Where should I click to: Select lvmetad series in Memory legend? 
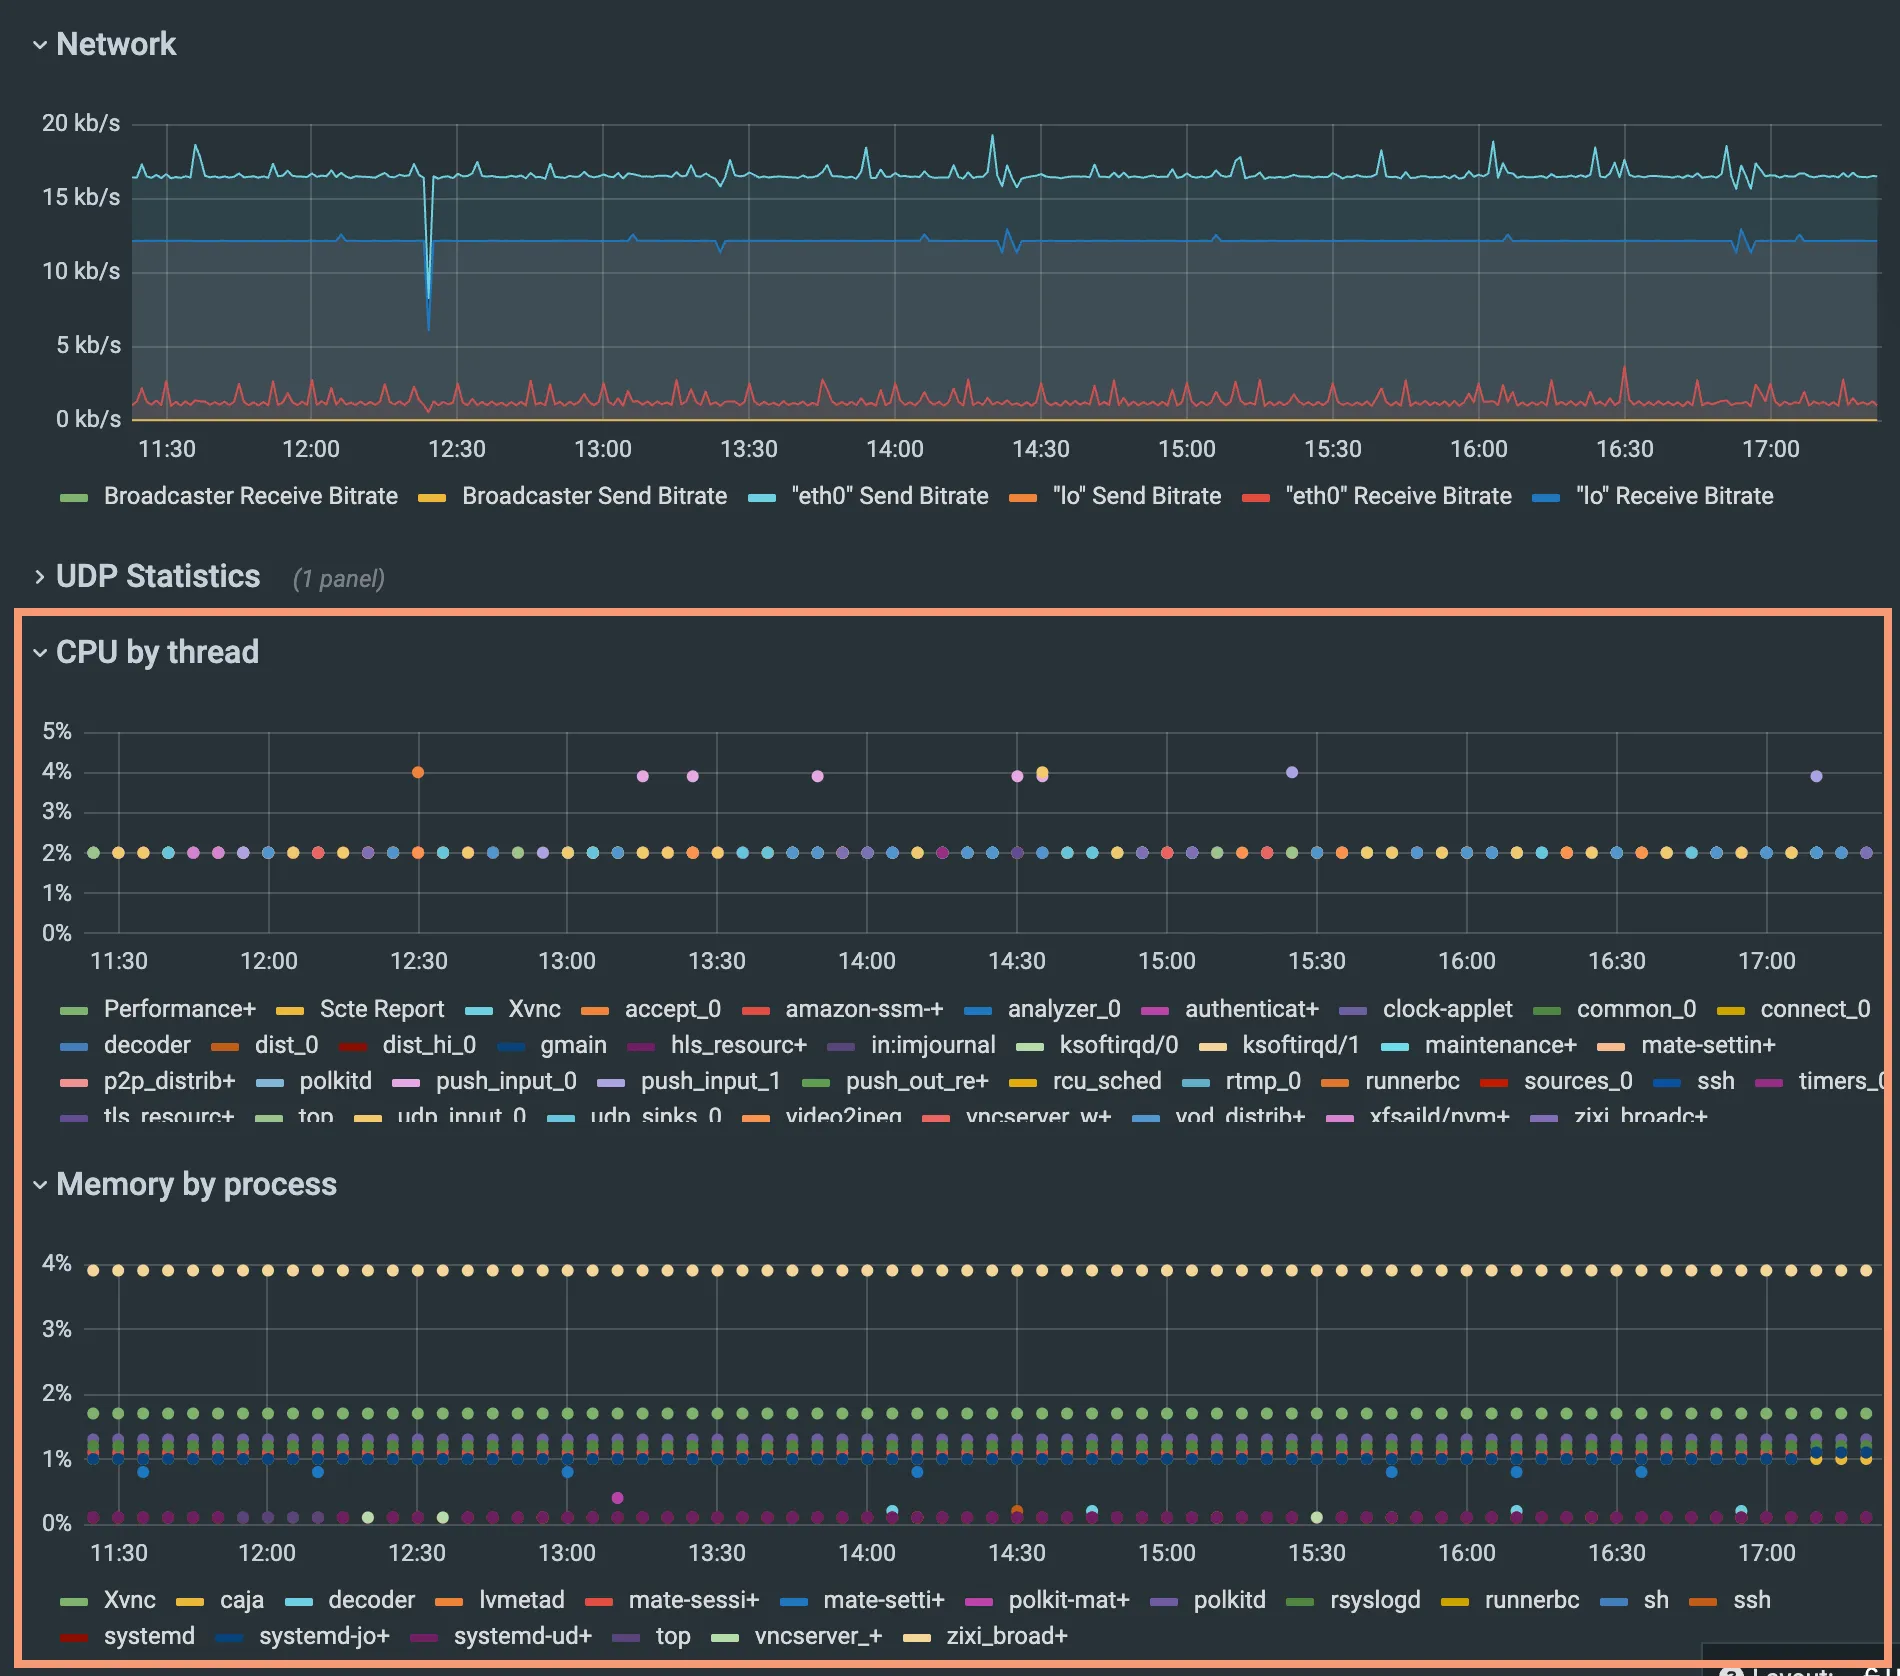[x=522, y=1600]
